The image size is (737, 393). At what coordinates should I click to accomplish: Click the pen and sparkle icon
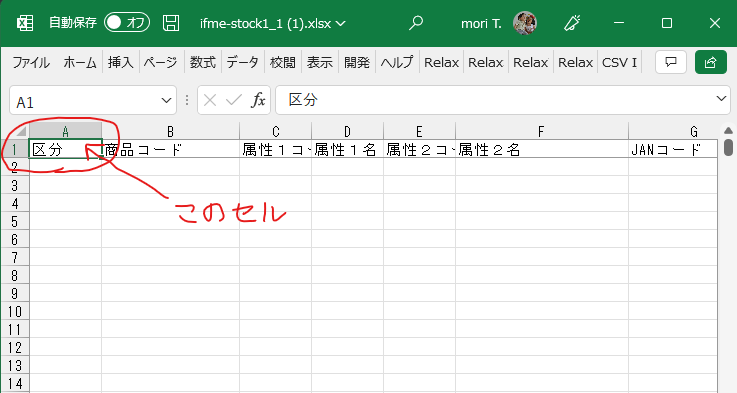pyautogui.click(x=572, y=23)
